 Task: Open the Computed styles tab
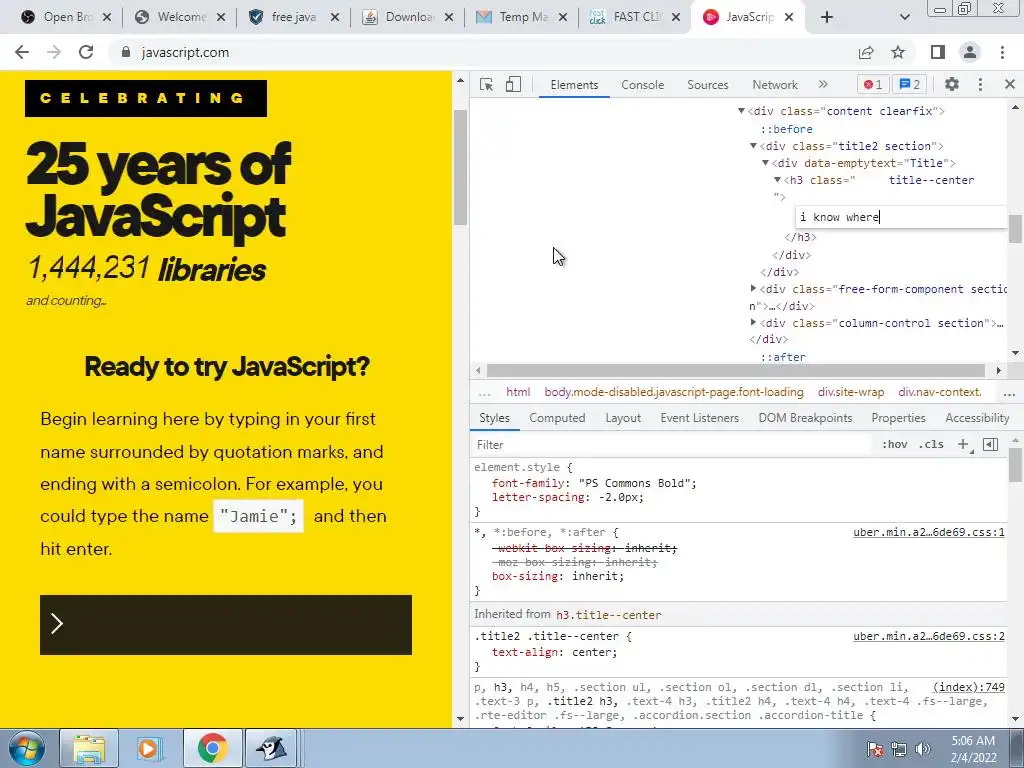[x=557, y=418]
